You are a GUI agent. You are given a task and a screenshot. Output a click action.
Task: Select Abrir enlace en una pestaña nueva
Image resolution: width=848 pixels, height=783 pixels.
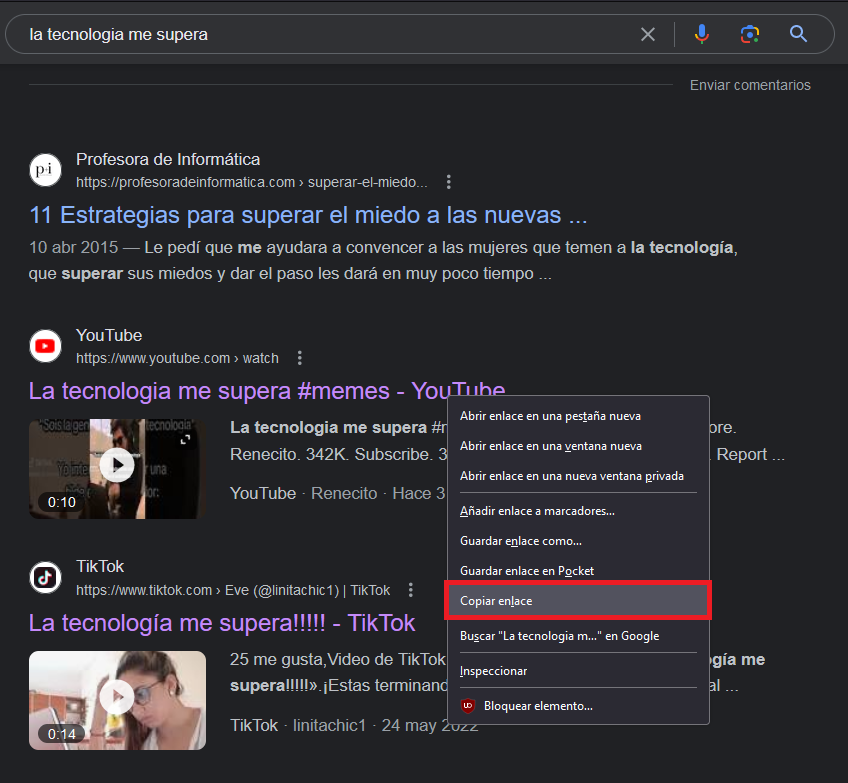pyautogui.click(x=578, y=416)
